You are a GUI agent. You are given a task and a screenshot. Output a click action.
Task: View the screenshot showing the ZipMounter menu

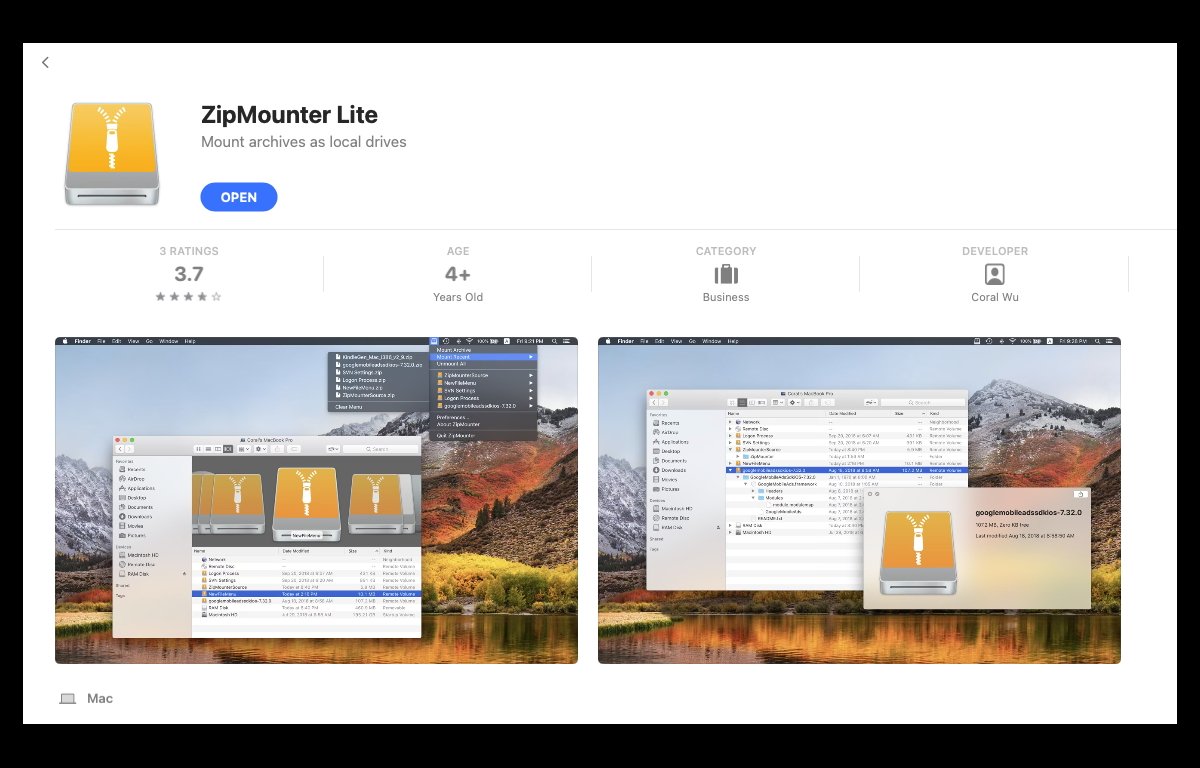tap(316, 500)
